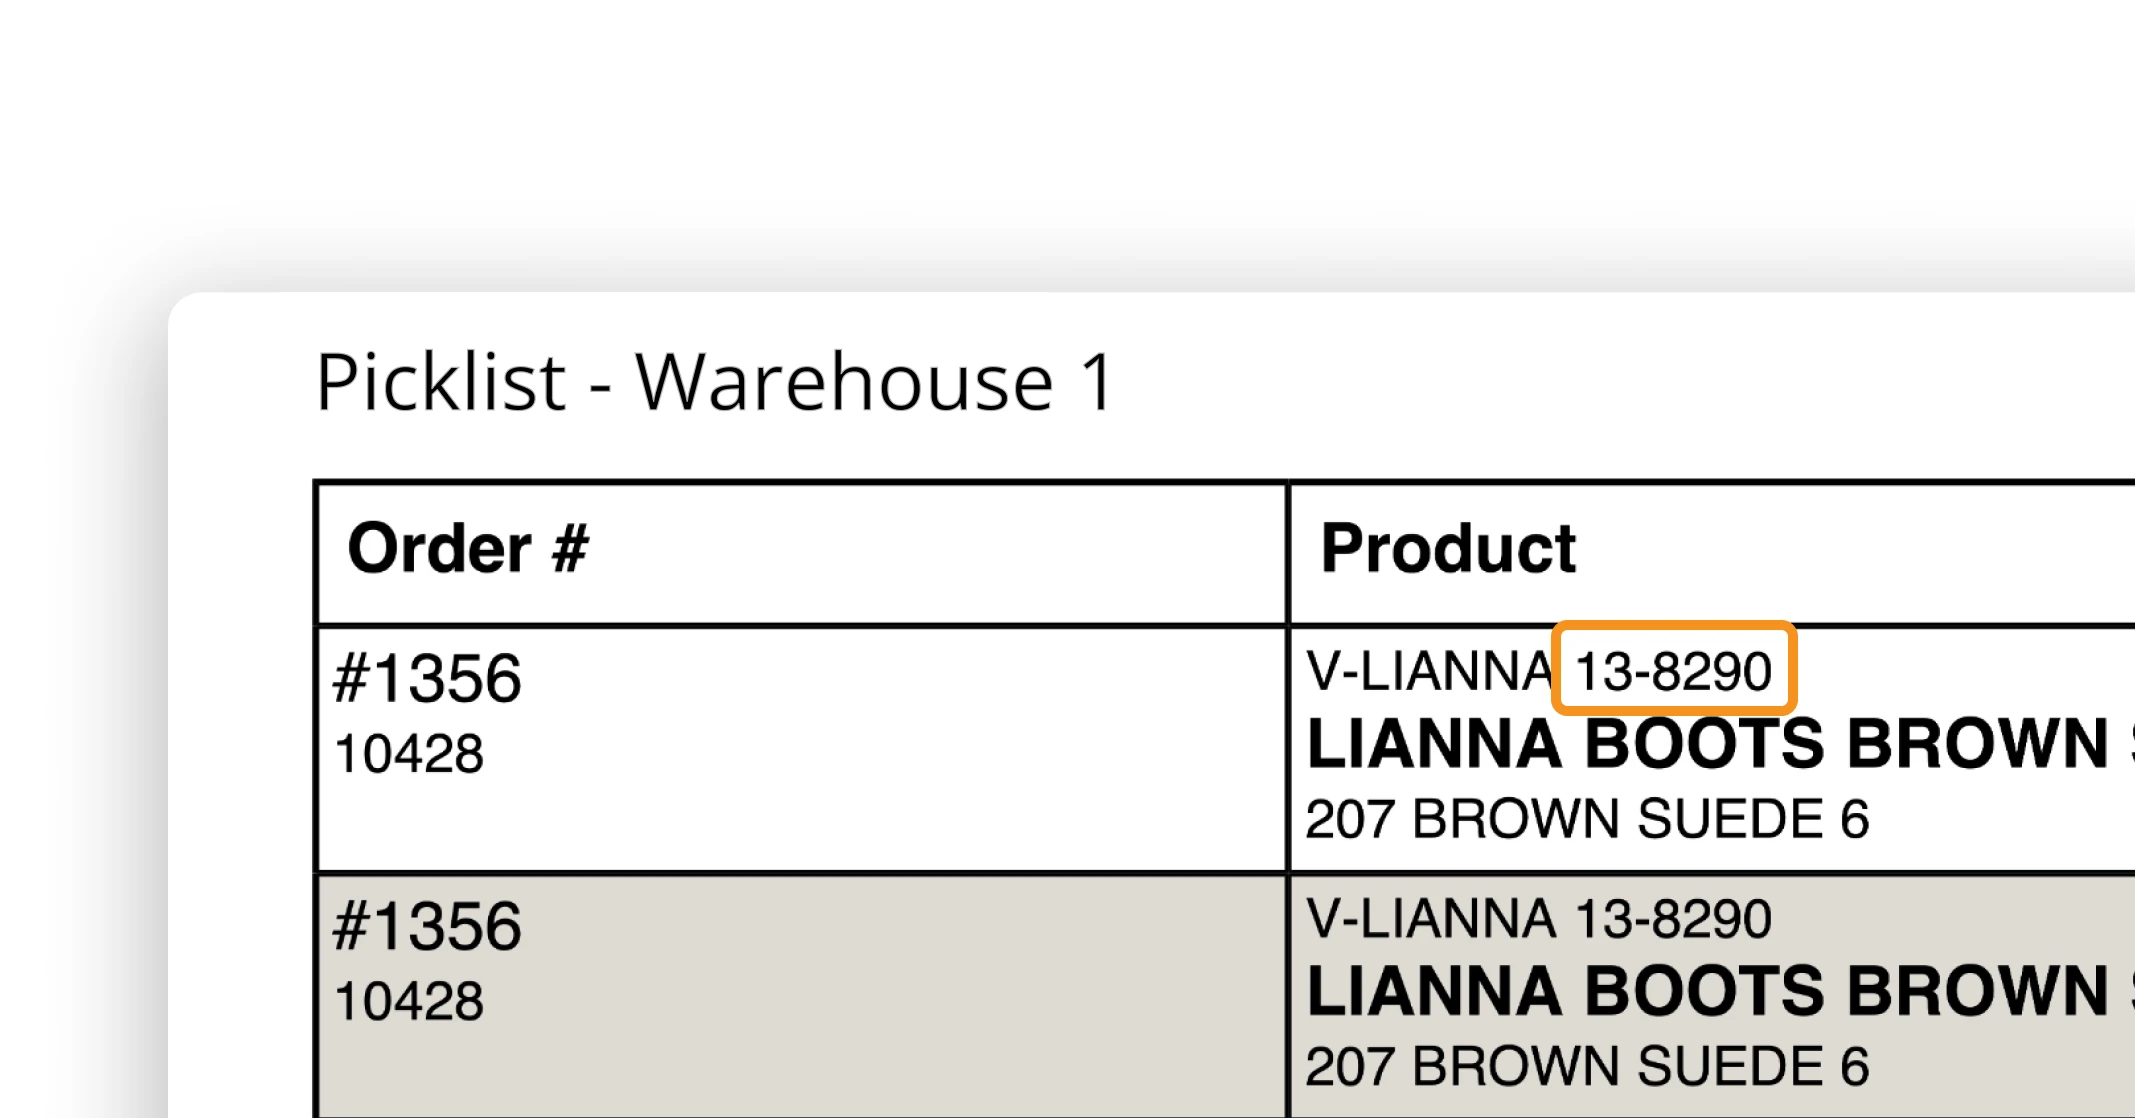
Task: Click V-LIANNA text in the first row
Action: (x=1429, y=671)
